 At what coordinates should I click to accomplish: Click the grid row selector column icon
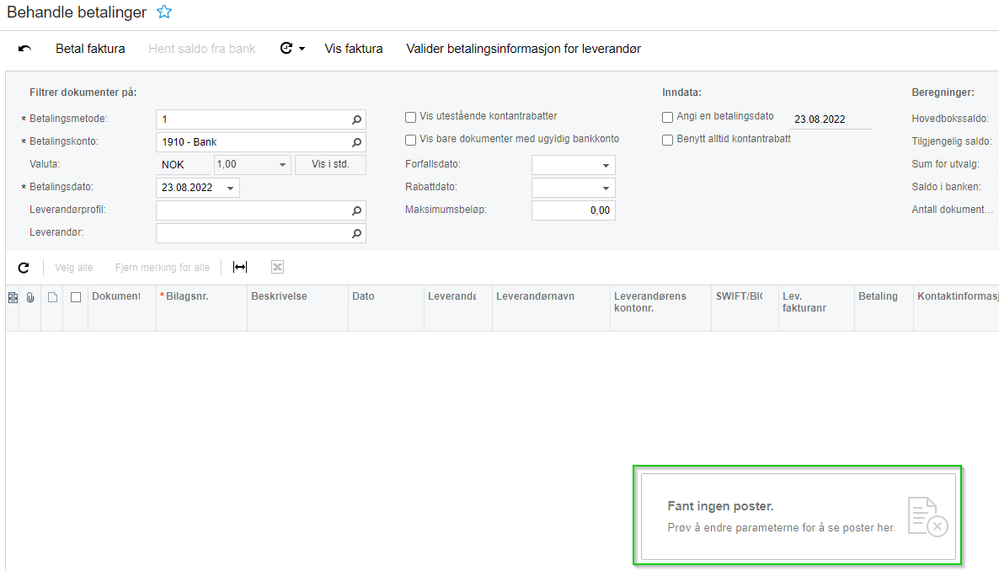tap(13, 297)
